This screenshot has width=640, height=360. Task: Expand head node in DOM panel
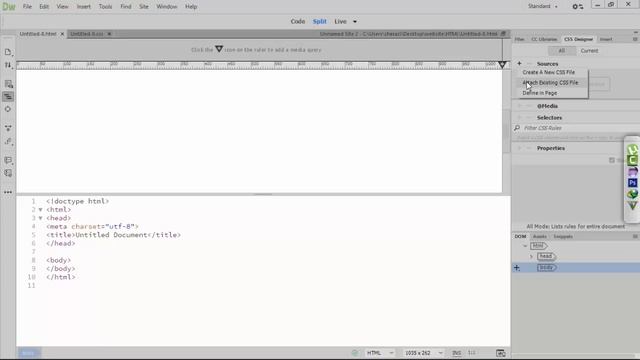(531, 256)
